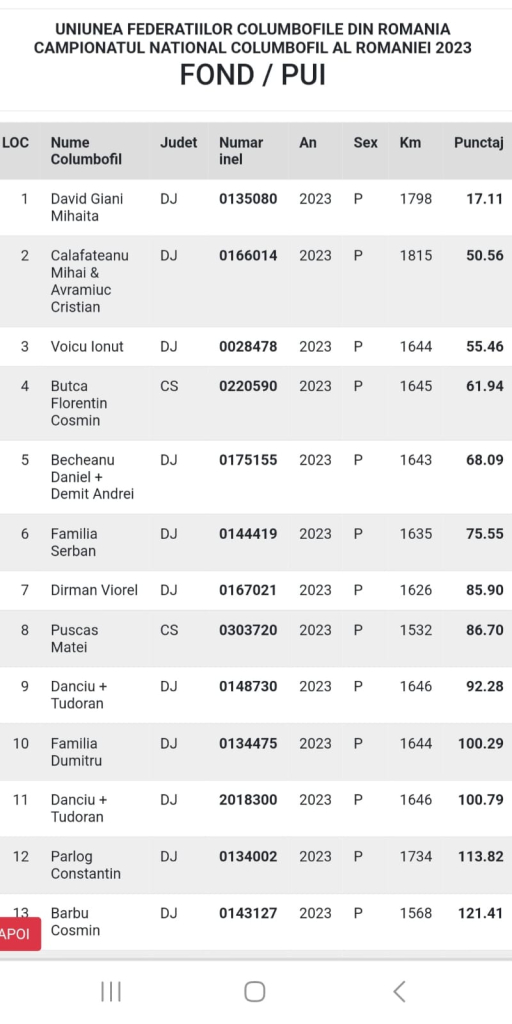512x1024 pixels.
Task: Tap the Android back arrow icon
Action: 399,991
